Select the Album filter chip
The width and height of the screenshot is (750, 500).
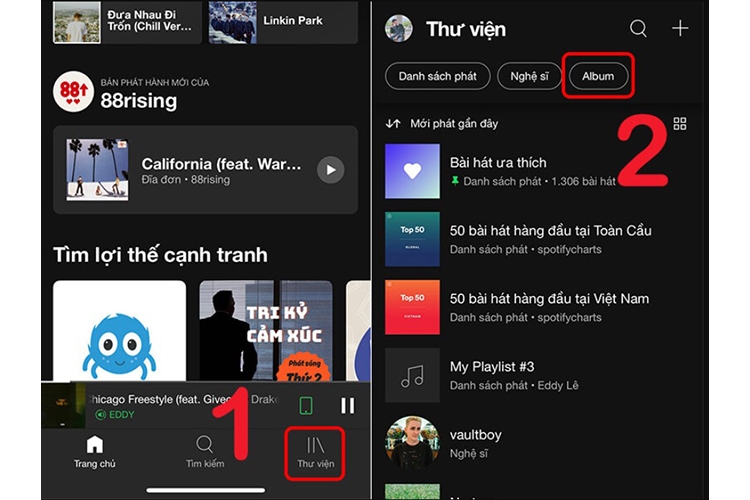point(598,76)
